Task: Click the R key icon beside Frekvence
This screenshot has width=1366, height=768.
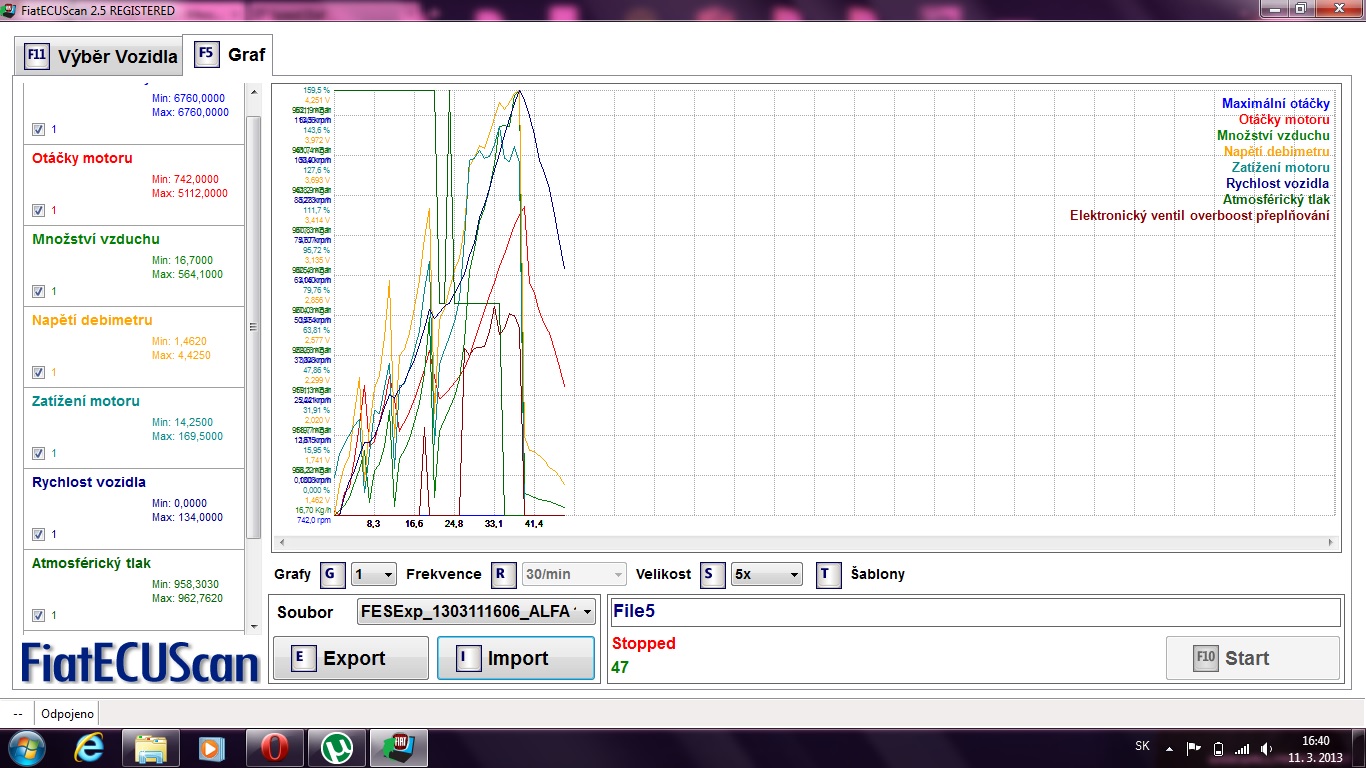Action: [502, 575]
